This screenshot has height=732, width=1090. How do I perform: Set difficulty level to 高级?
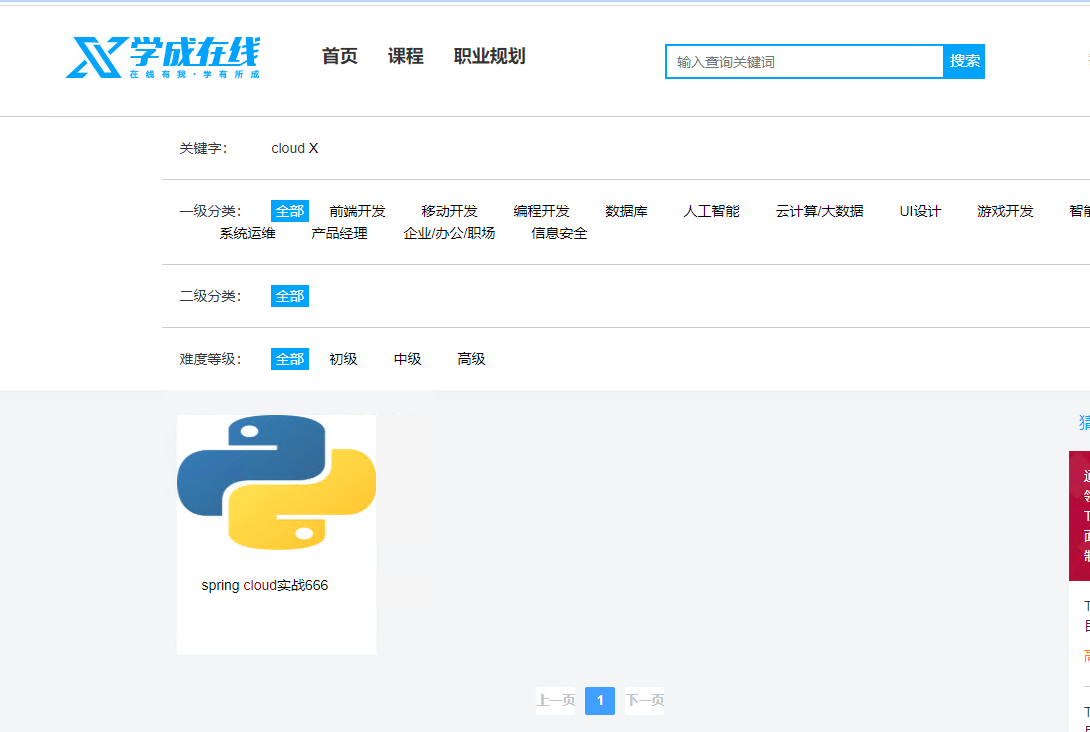471,359
